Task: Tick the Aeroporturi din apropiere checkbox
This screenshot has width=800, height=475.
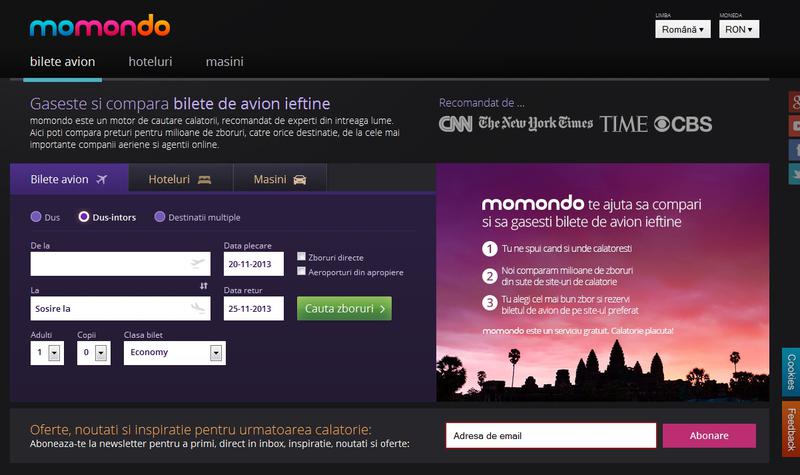Action: click(302, 271)
